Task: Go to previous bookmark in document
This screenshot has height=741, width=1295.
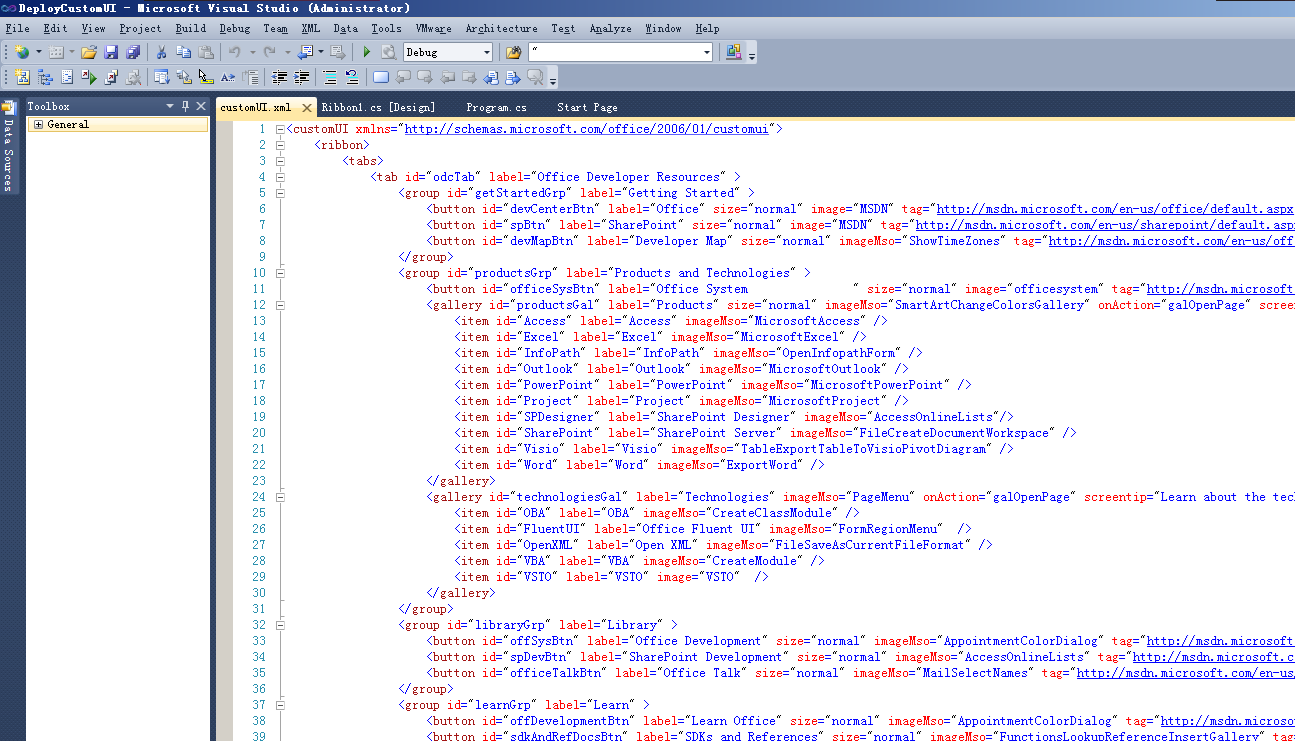Action: [x=491, y=77]
